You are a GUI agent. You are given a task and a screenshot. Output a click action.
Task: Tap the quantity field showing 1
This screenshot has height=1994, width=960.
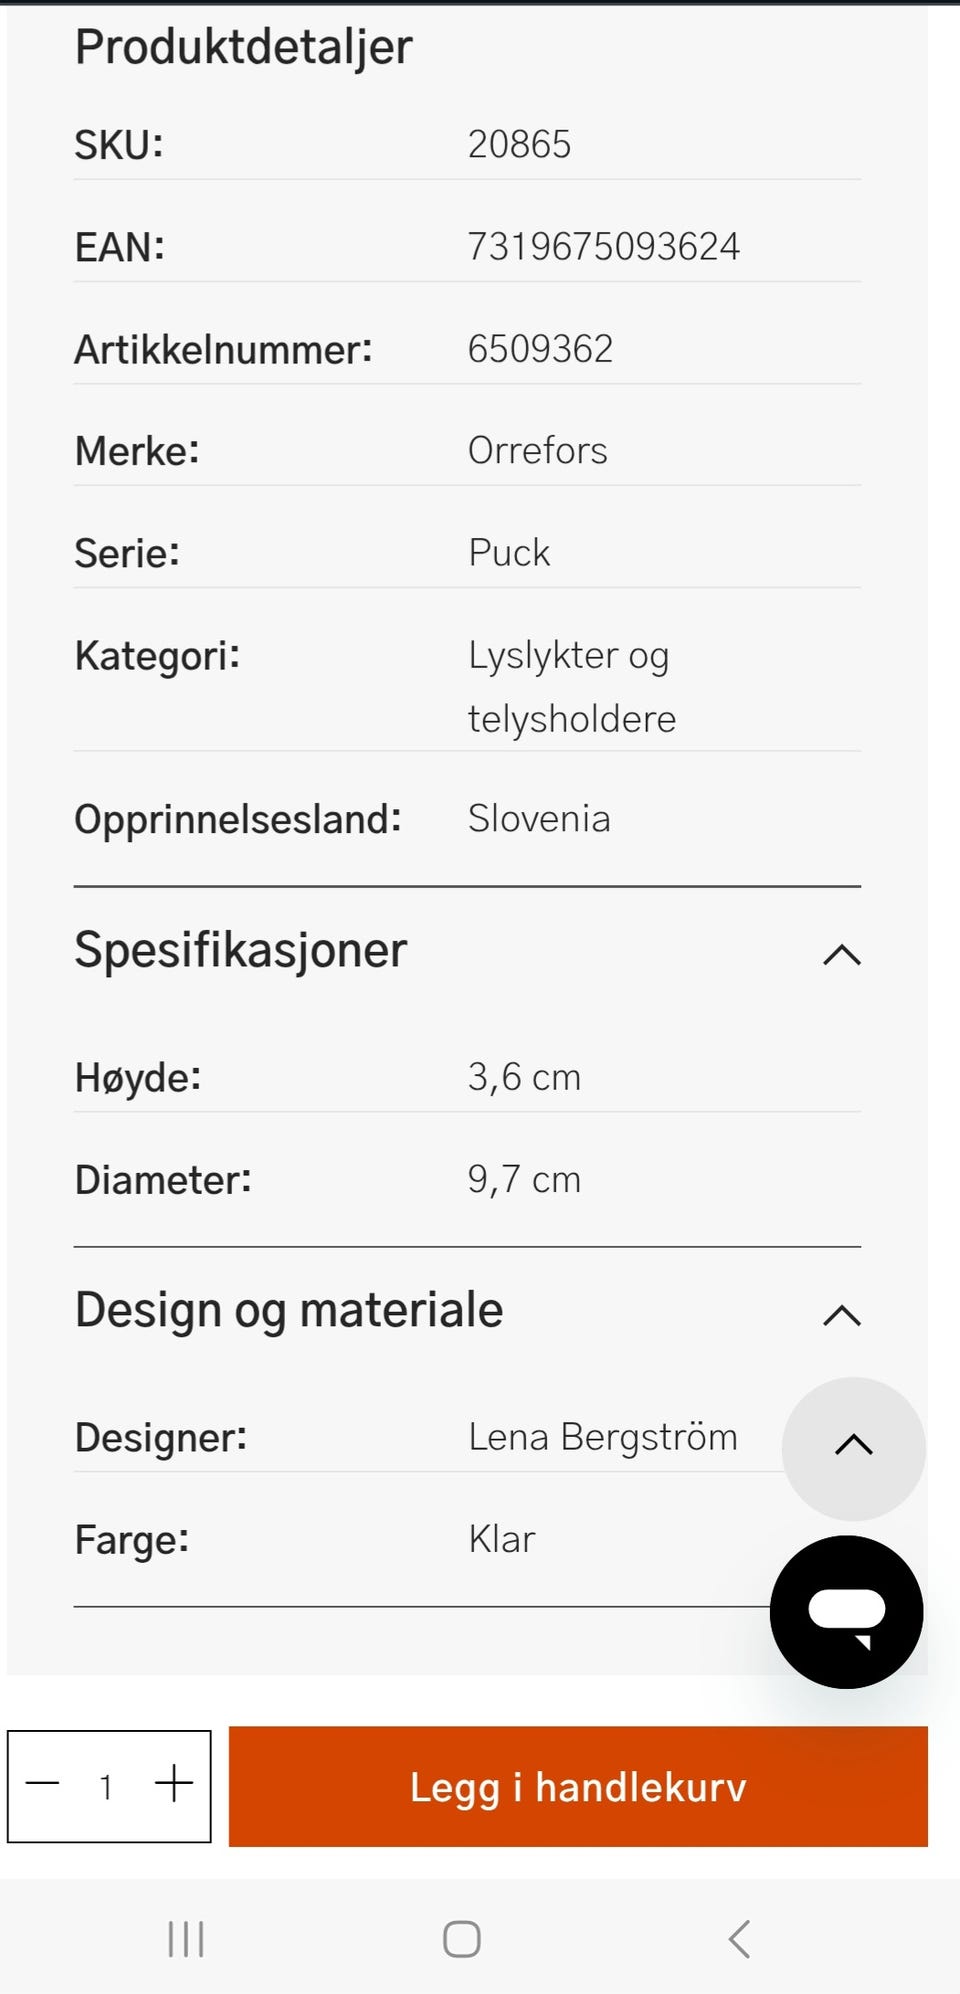(x=106, y=1786)
